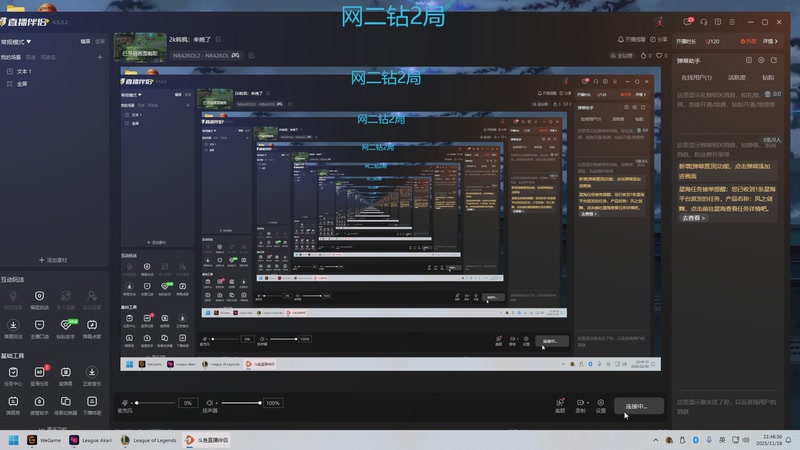This screenshot has height=450, width=800.
Task: Open the 弹幕秀 danmaku show tool
Action: click(13, 405)
